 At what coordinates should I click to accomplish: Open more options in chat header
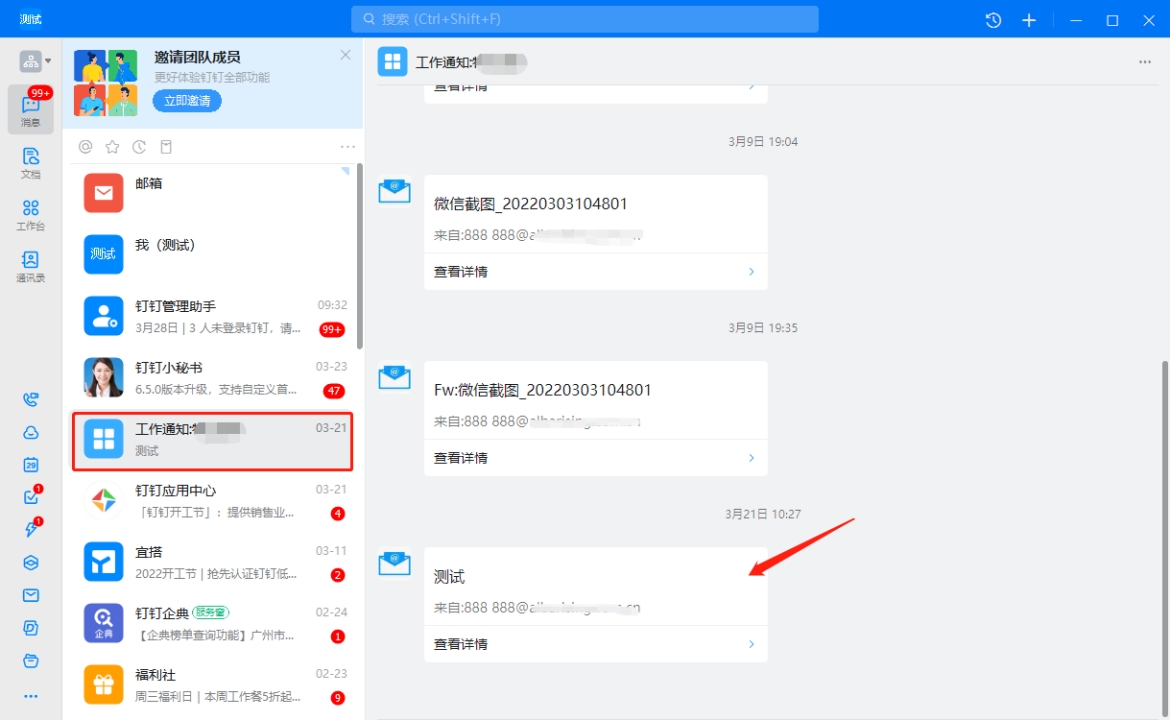click(1145, 62)
